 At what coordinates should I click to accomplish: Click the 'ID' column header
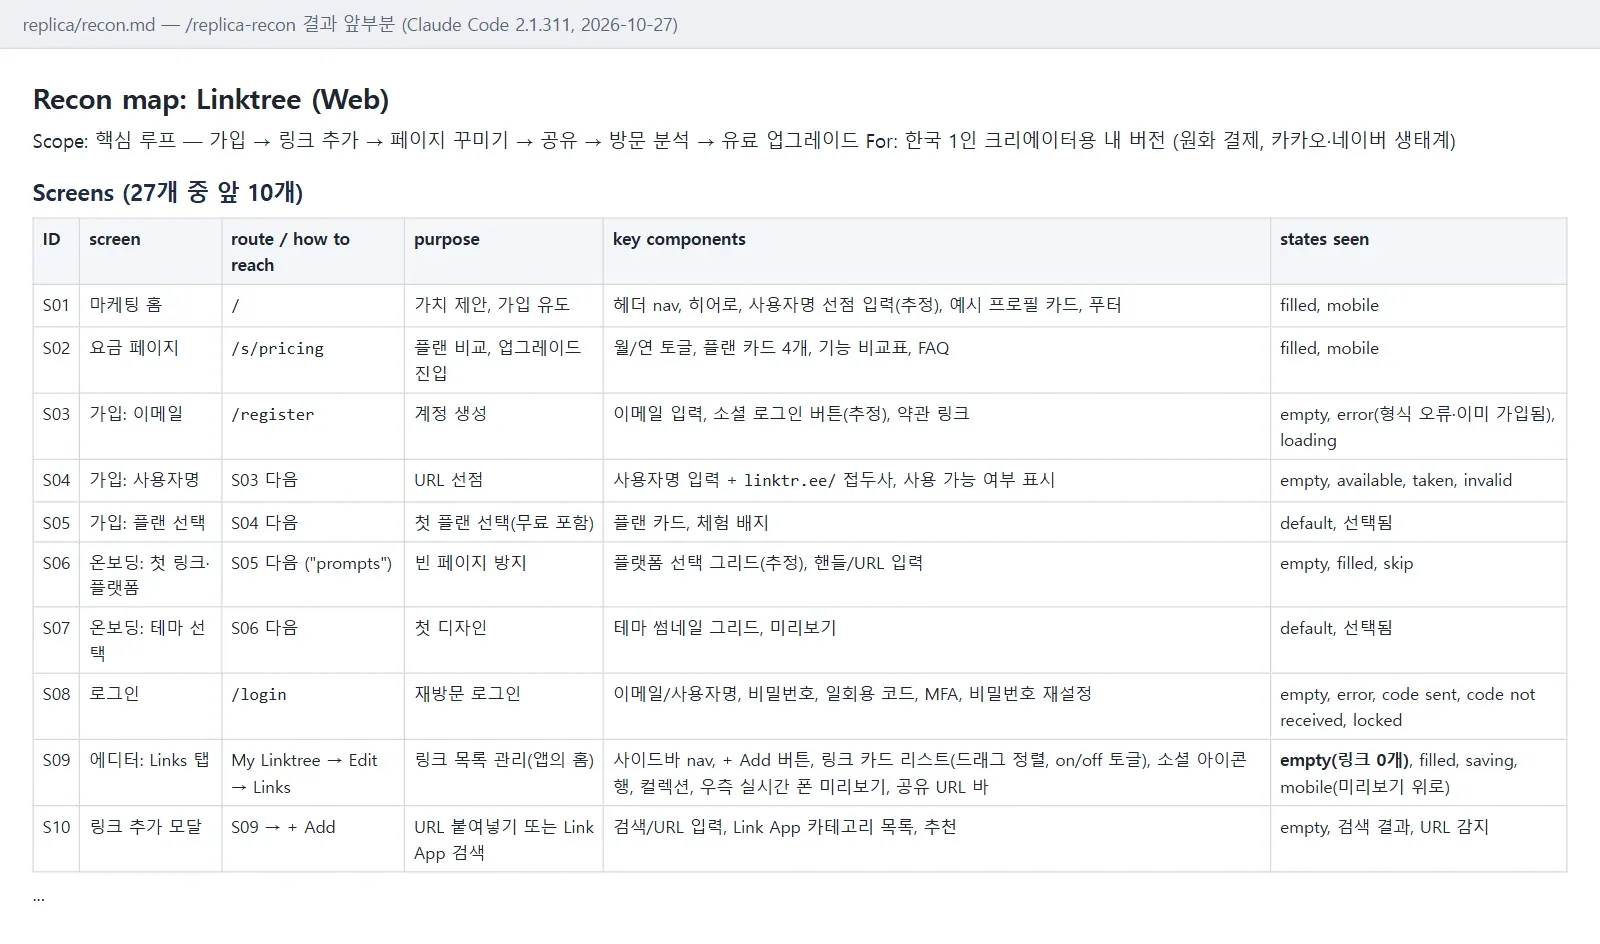click(56, 251)
